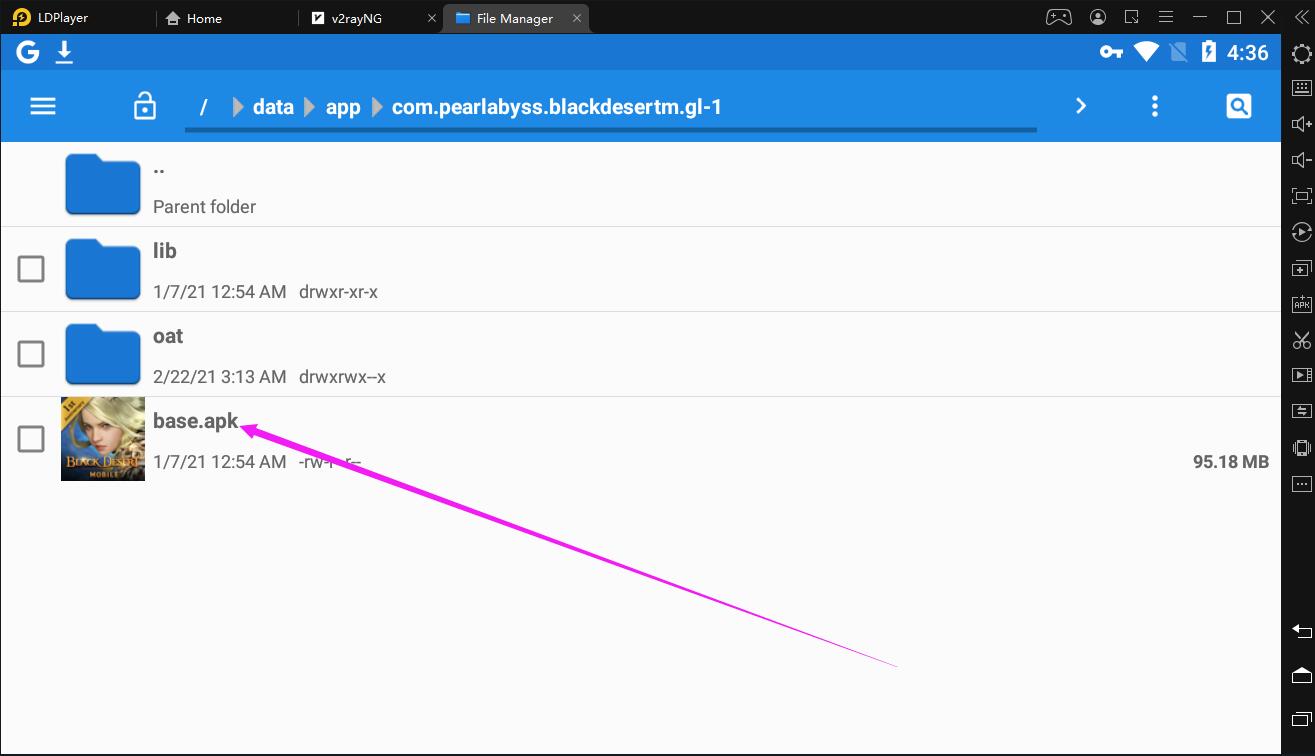Image resolution: width=1315 pixels, height=756 pixels.
Task: Click oat's date 2/22/21 3:13 AM
Action: [220, 377]
